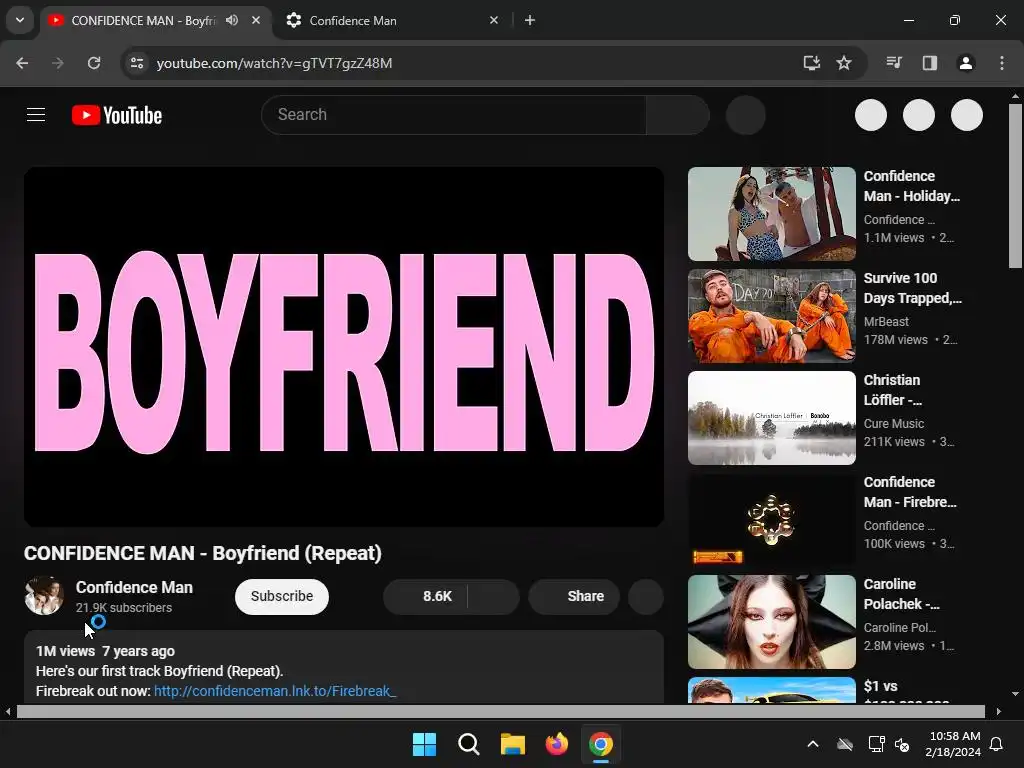The image size is (1024, 768).
Task: Open Confidence Man - Holiday thumbnail
Action: 772,214
